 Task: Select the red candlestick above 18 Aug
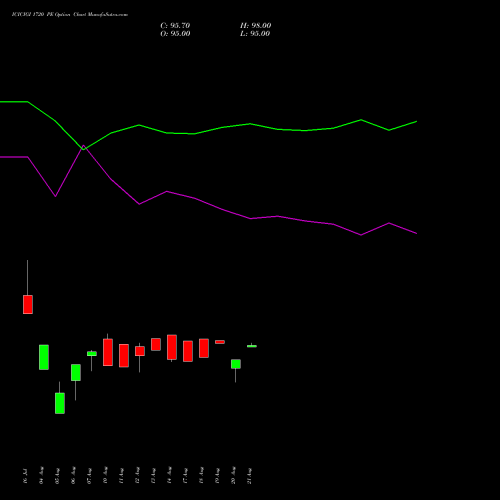pos(204,348)
